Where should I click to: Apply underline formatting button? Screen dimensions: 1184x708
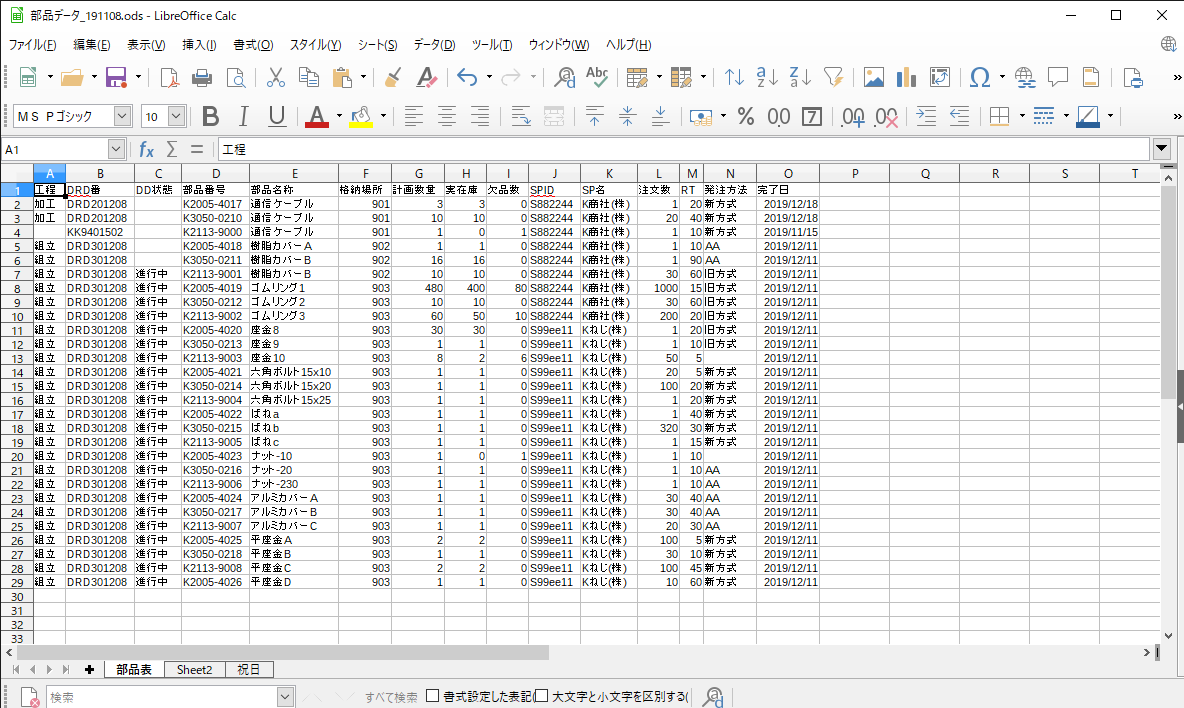pos(276,116)
